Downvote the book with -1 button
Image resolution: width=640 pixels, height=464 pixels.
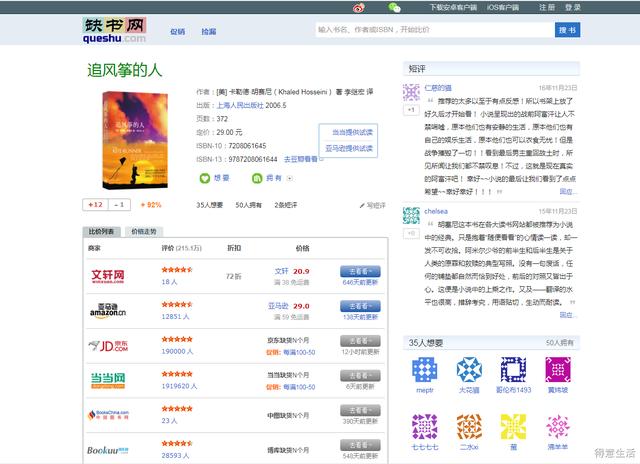click(x=119, y=204)
